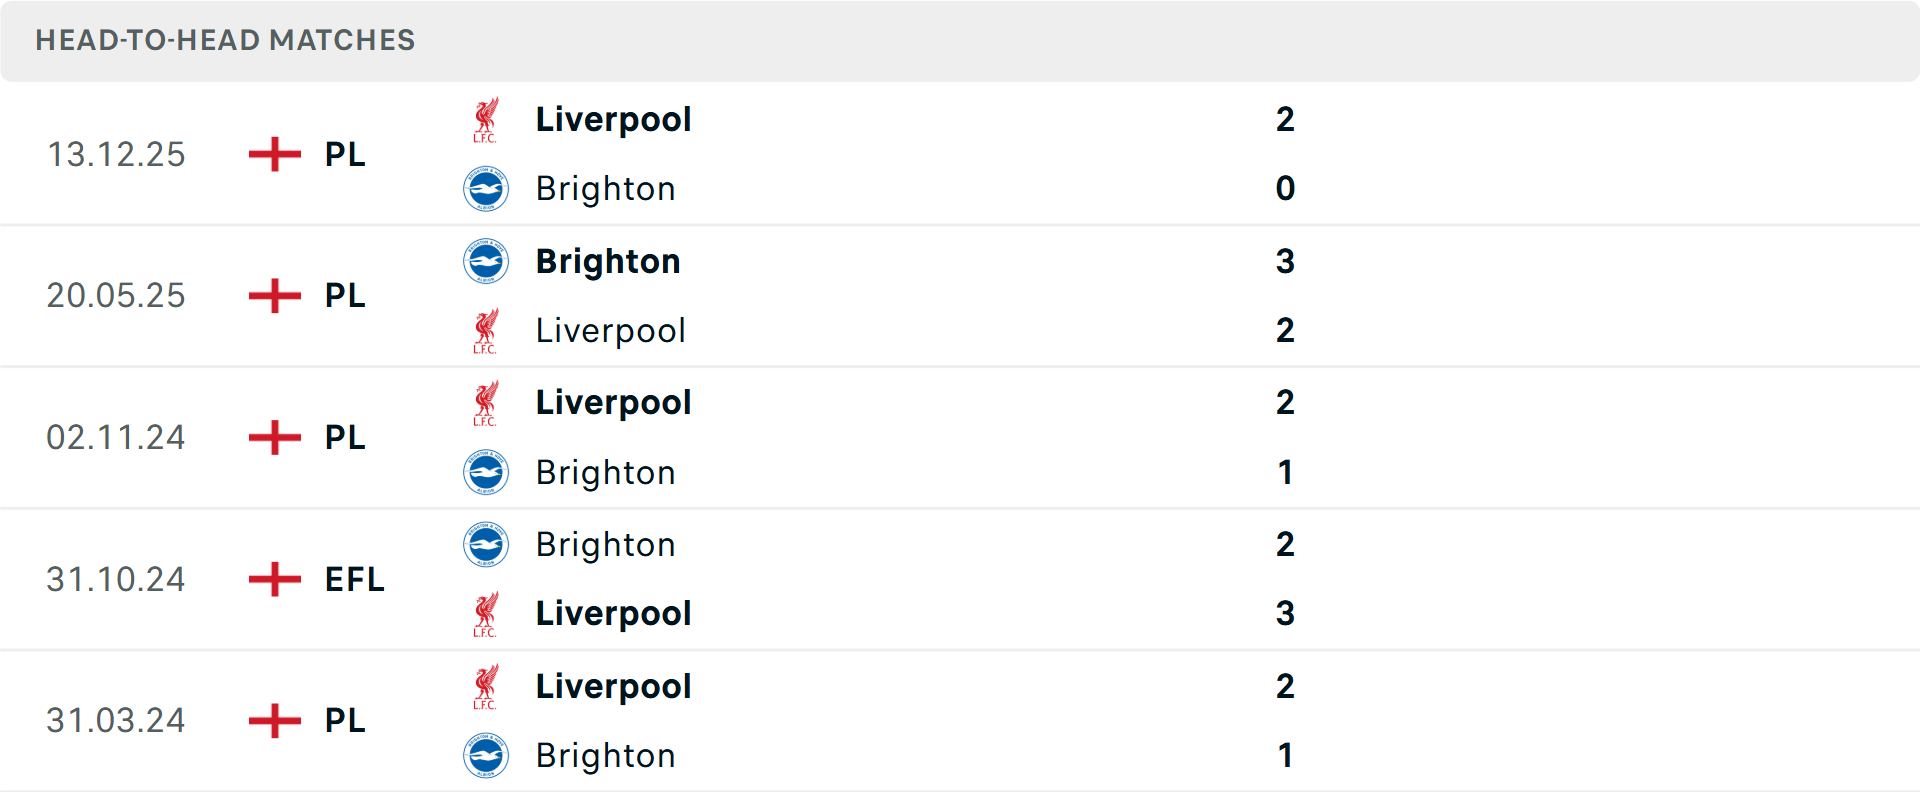Select the England flag next to the EFL label
This screenshot has height=792, width=1920.
(272, 579)
